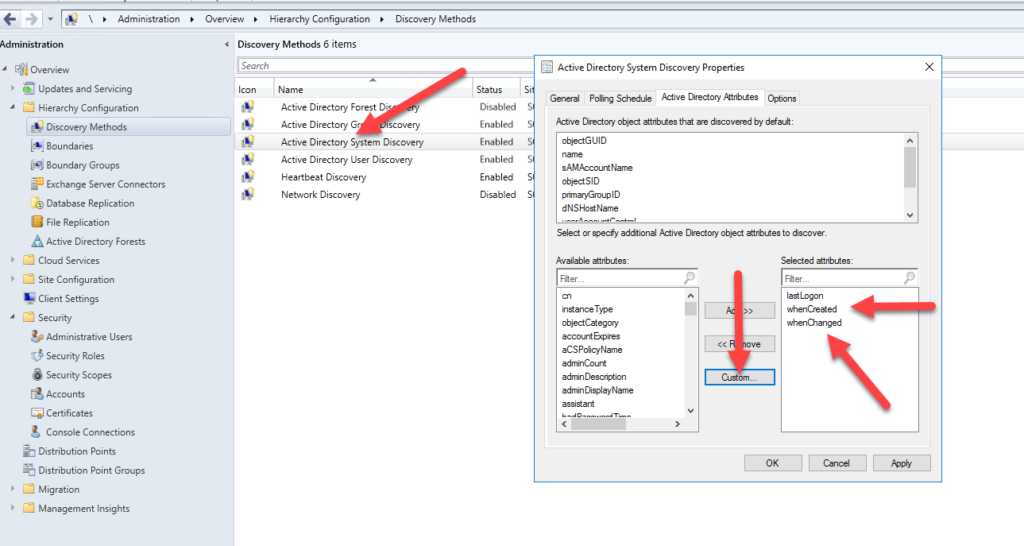
Task: Sort list by Status column header
Action: click(496, 89)
